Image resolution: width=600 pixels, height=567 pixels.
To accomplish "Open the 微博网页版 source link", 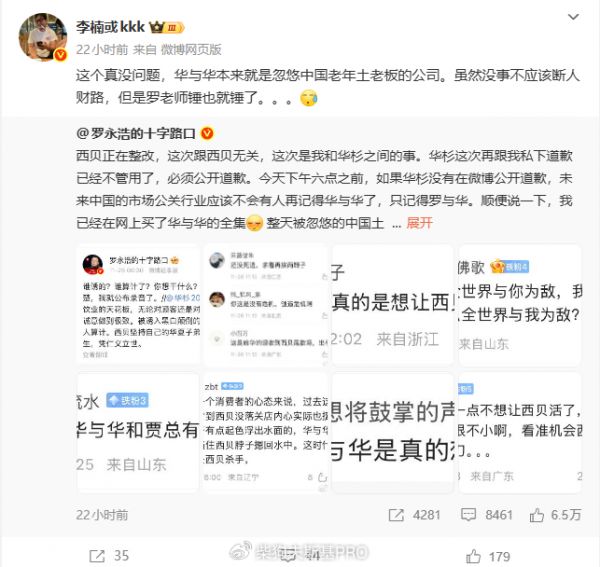I will pos(191,49).
